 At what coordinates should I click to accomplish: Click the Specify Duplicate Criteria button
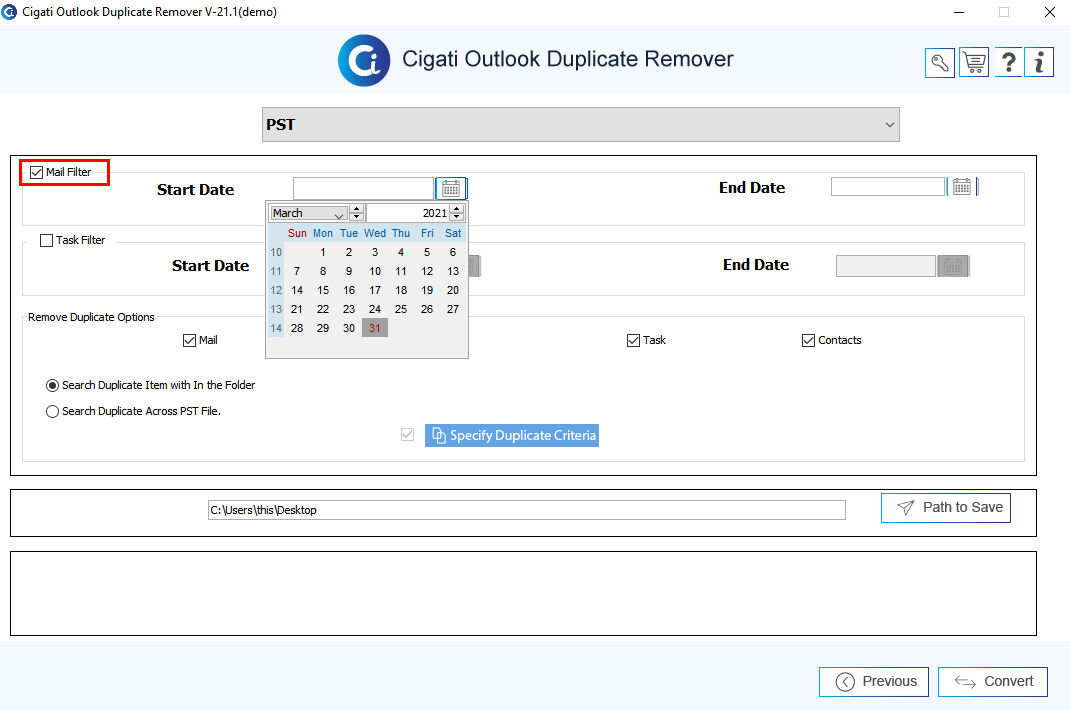click(512, 436)
